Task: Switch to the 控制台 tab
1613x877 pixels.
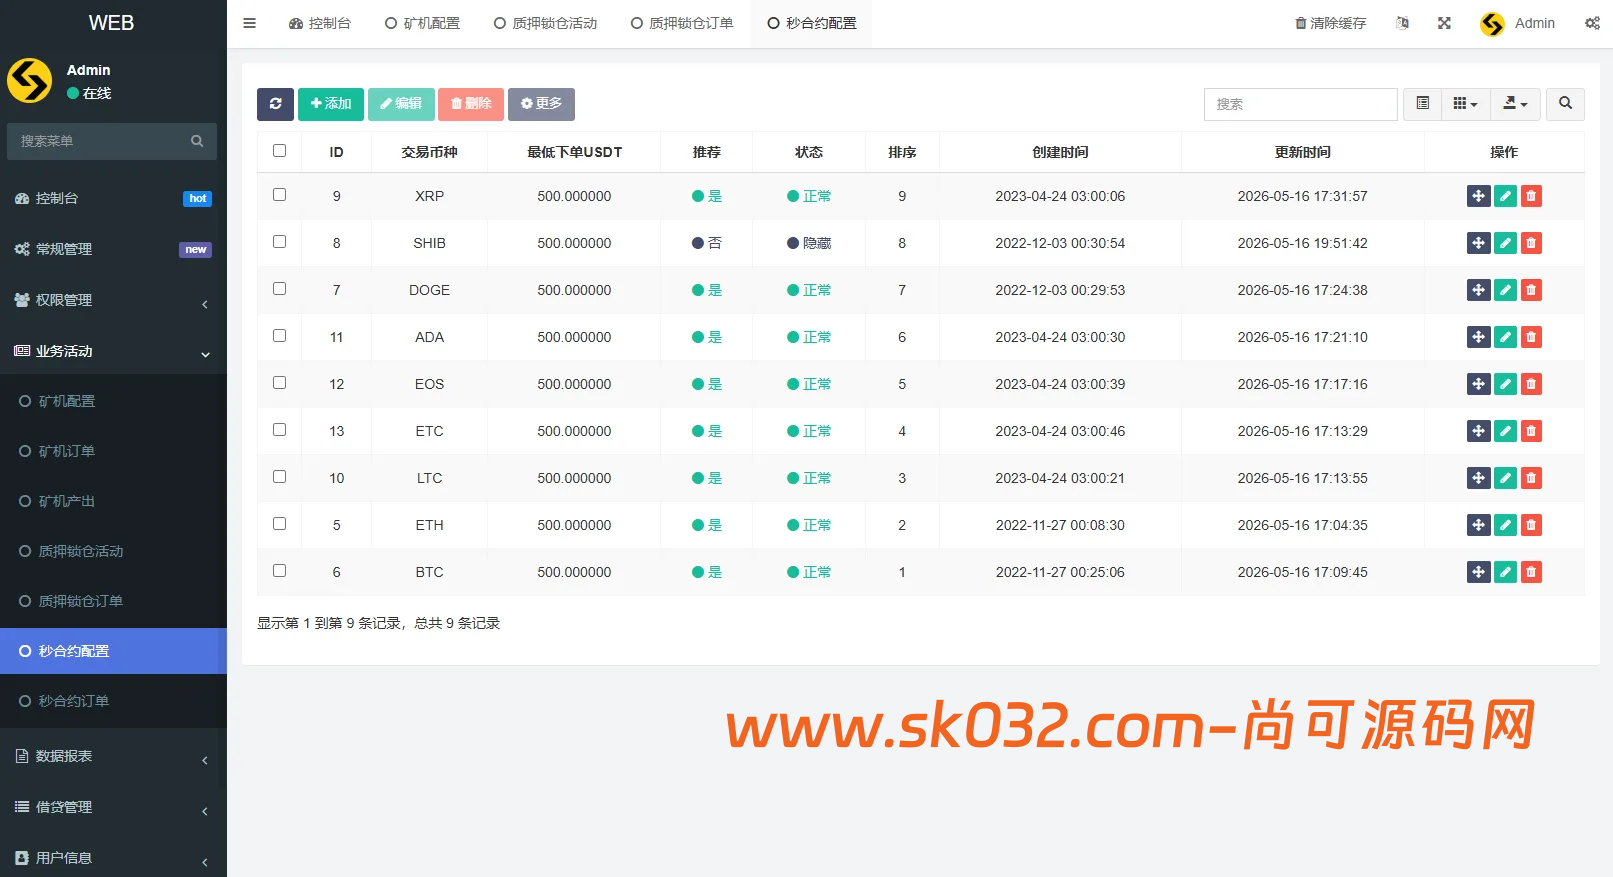Action: [x=320, y=23]
